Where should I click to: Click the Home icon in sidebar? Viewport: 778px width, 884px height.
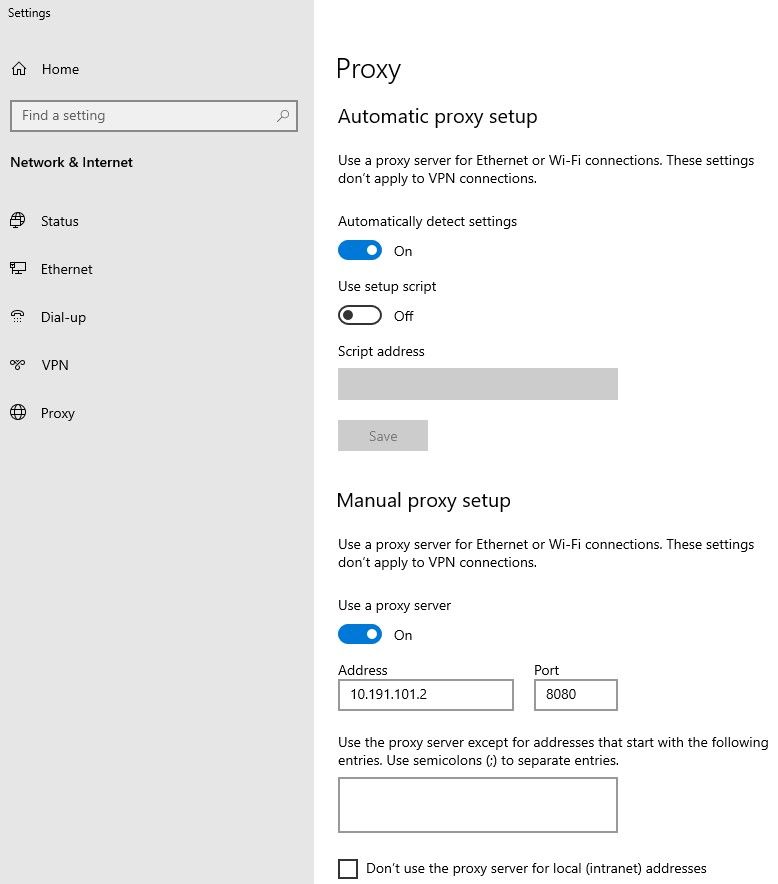(x=18, y=69)
